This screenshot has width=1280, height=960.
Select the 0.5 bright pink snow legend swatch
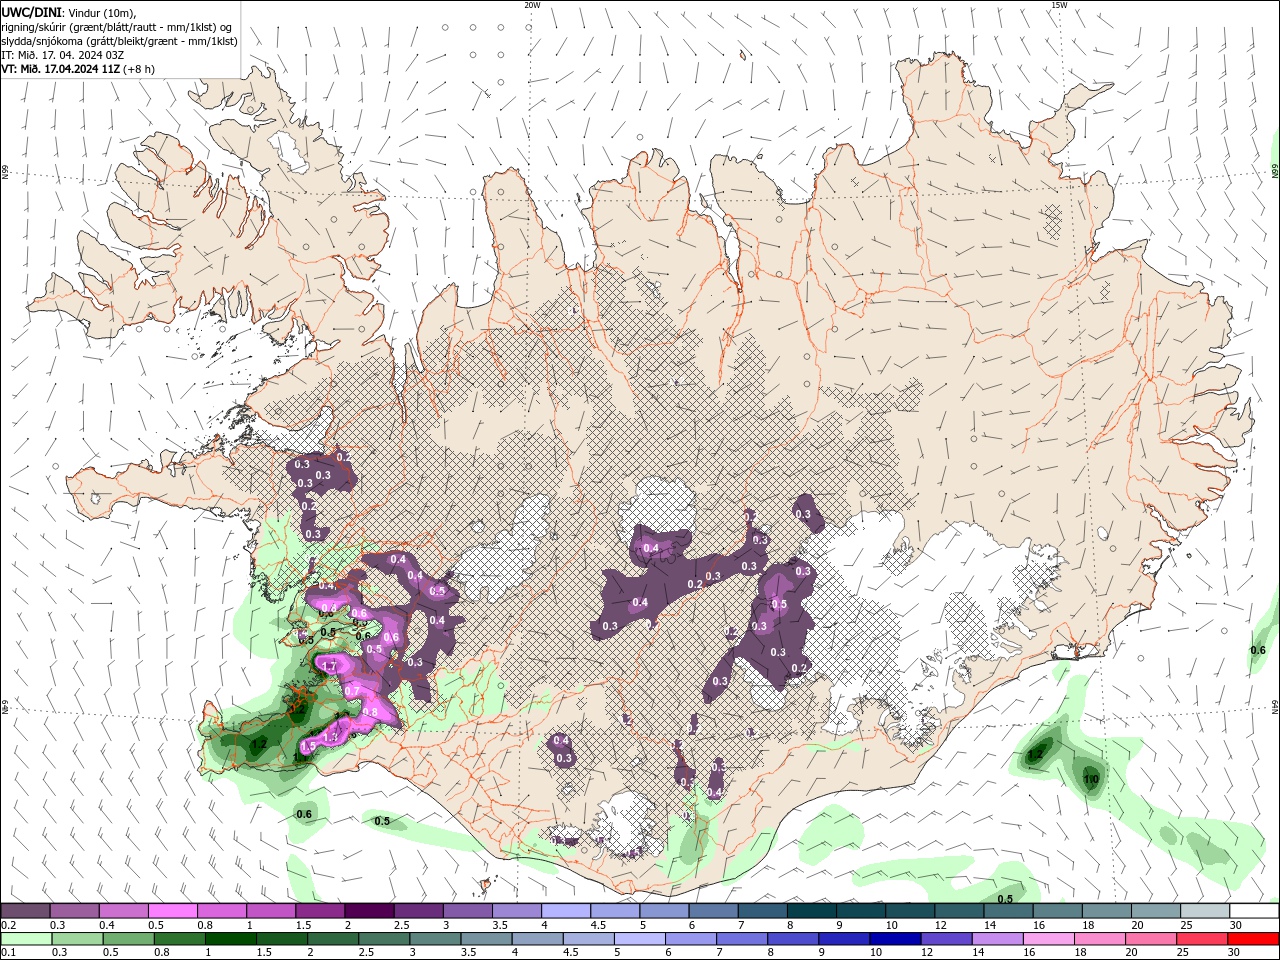coord(172,911)
